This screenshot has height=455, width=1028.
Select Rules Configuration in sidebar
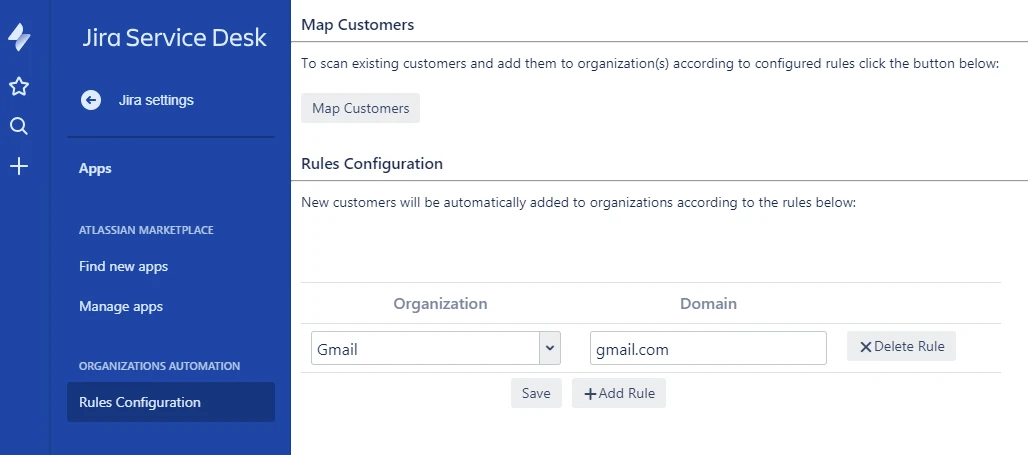[x=170, y=402]
